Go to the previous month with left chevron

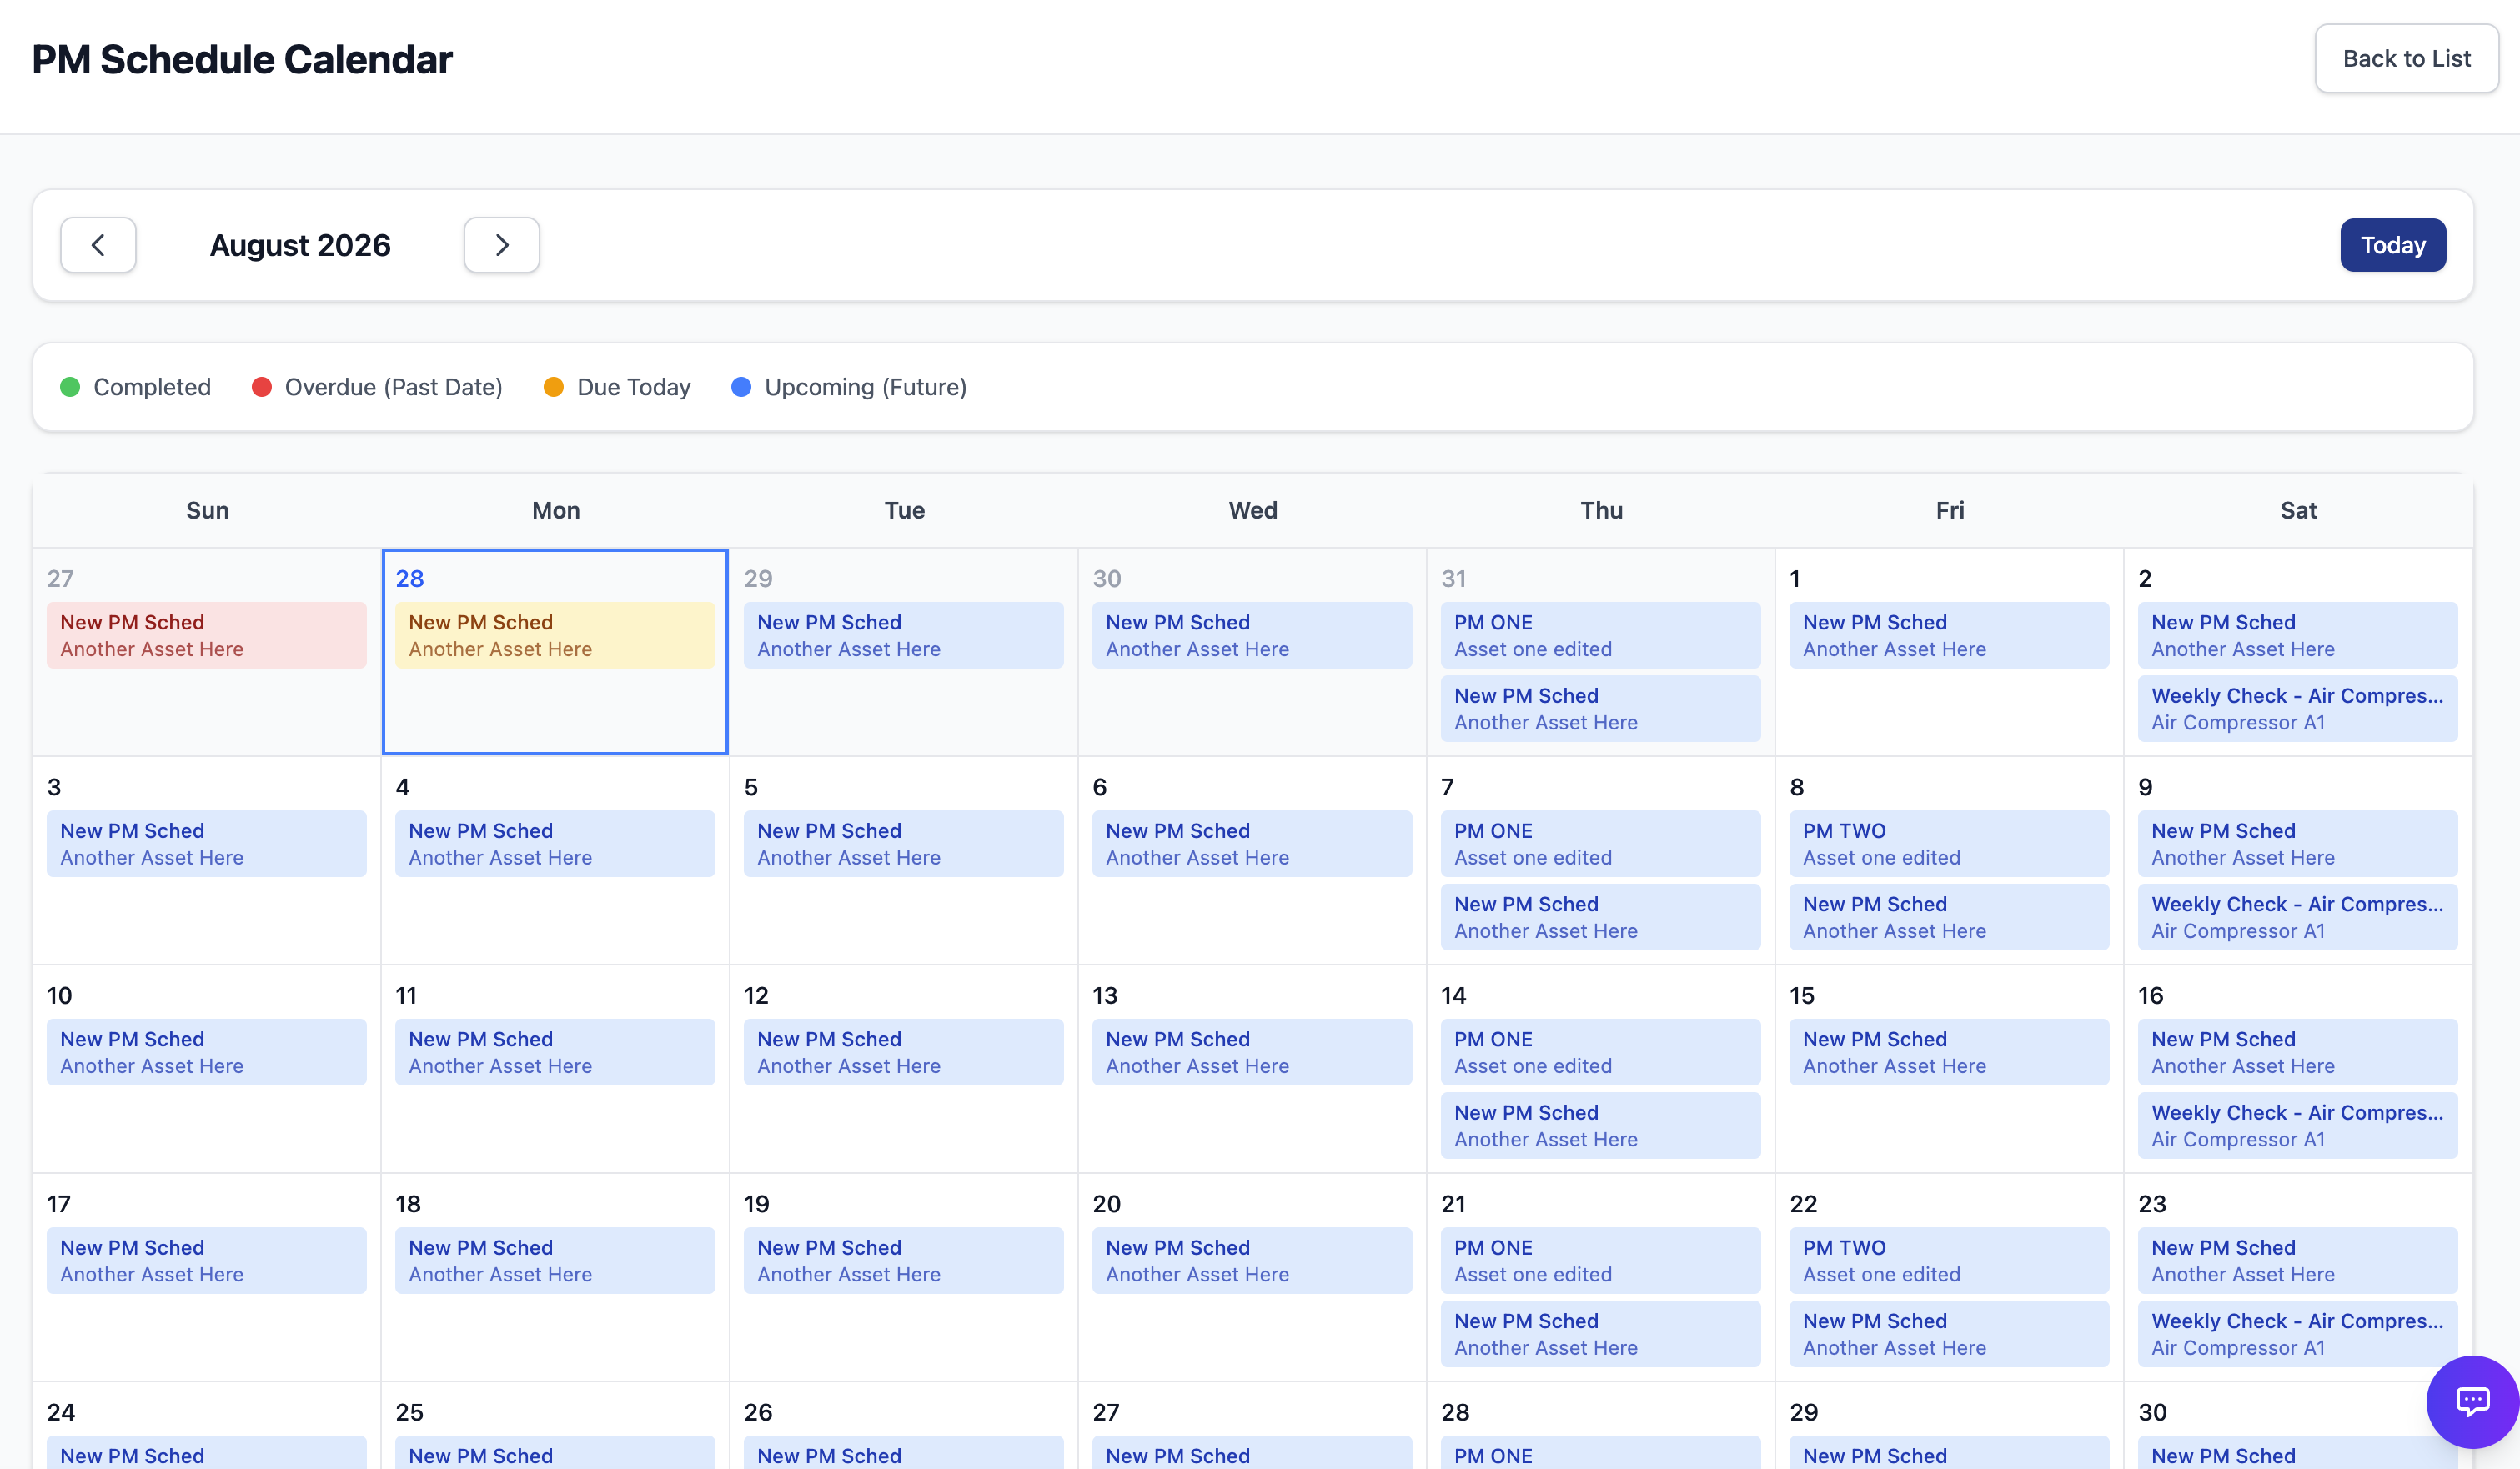tap(98, 245)
